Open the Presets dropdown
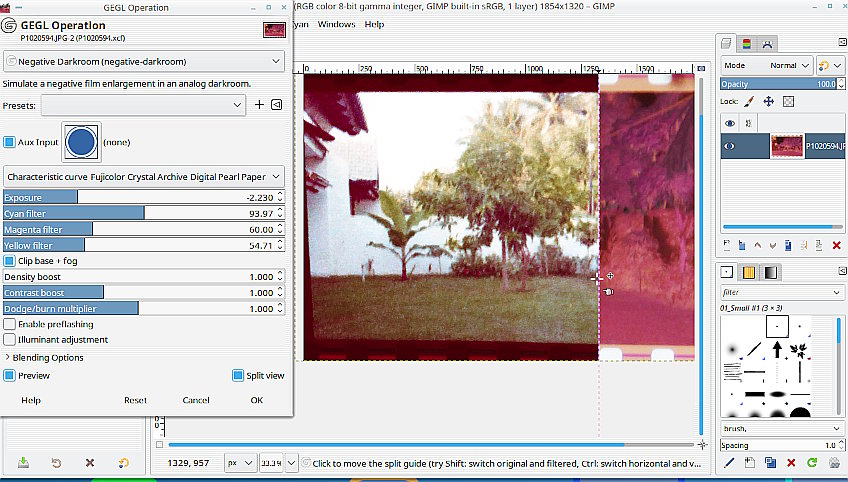Screen dimensions: 848x482 (x=143, y=105)
